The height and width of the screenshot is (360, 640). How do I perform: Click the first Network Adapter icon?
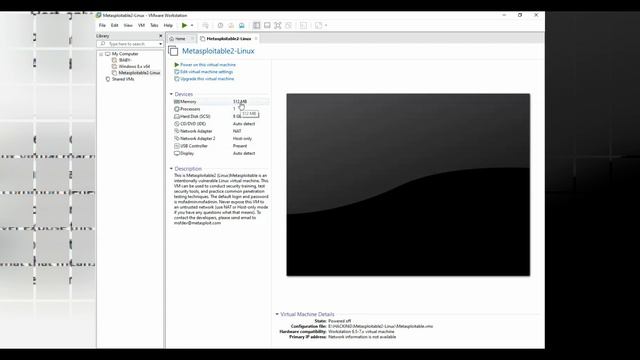177,131
